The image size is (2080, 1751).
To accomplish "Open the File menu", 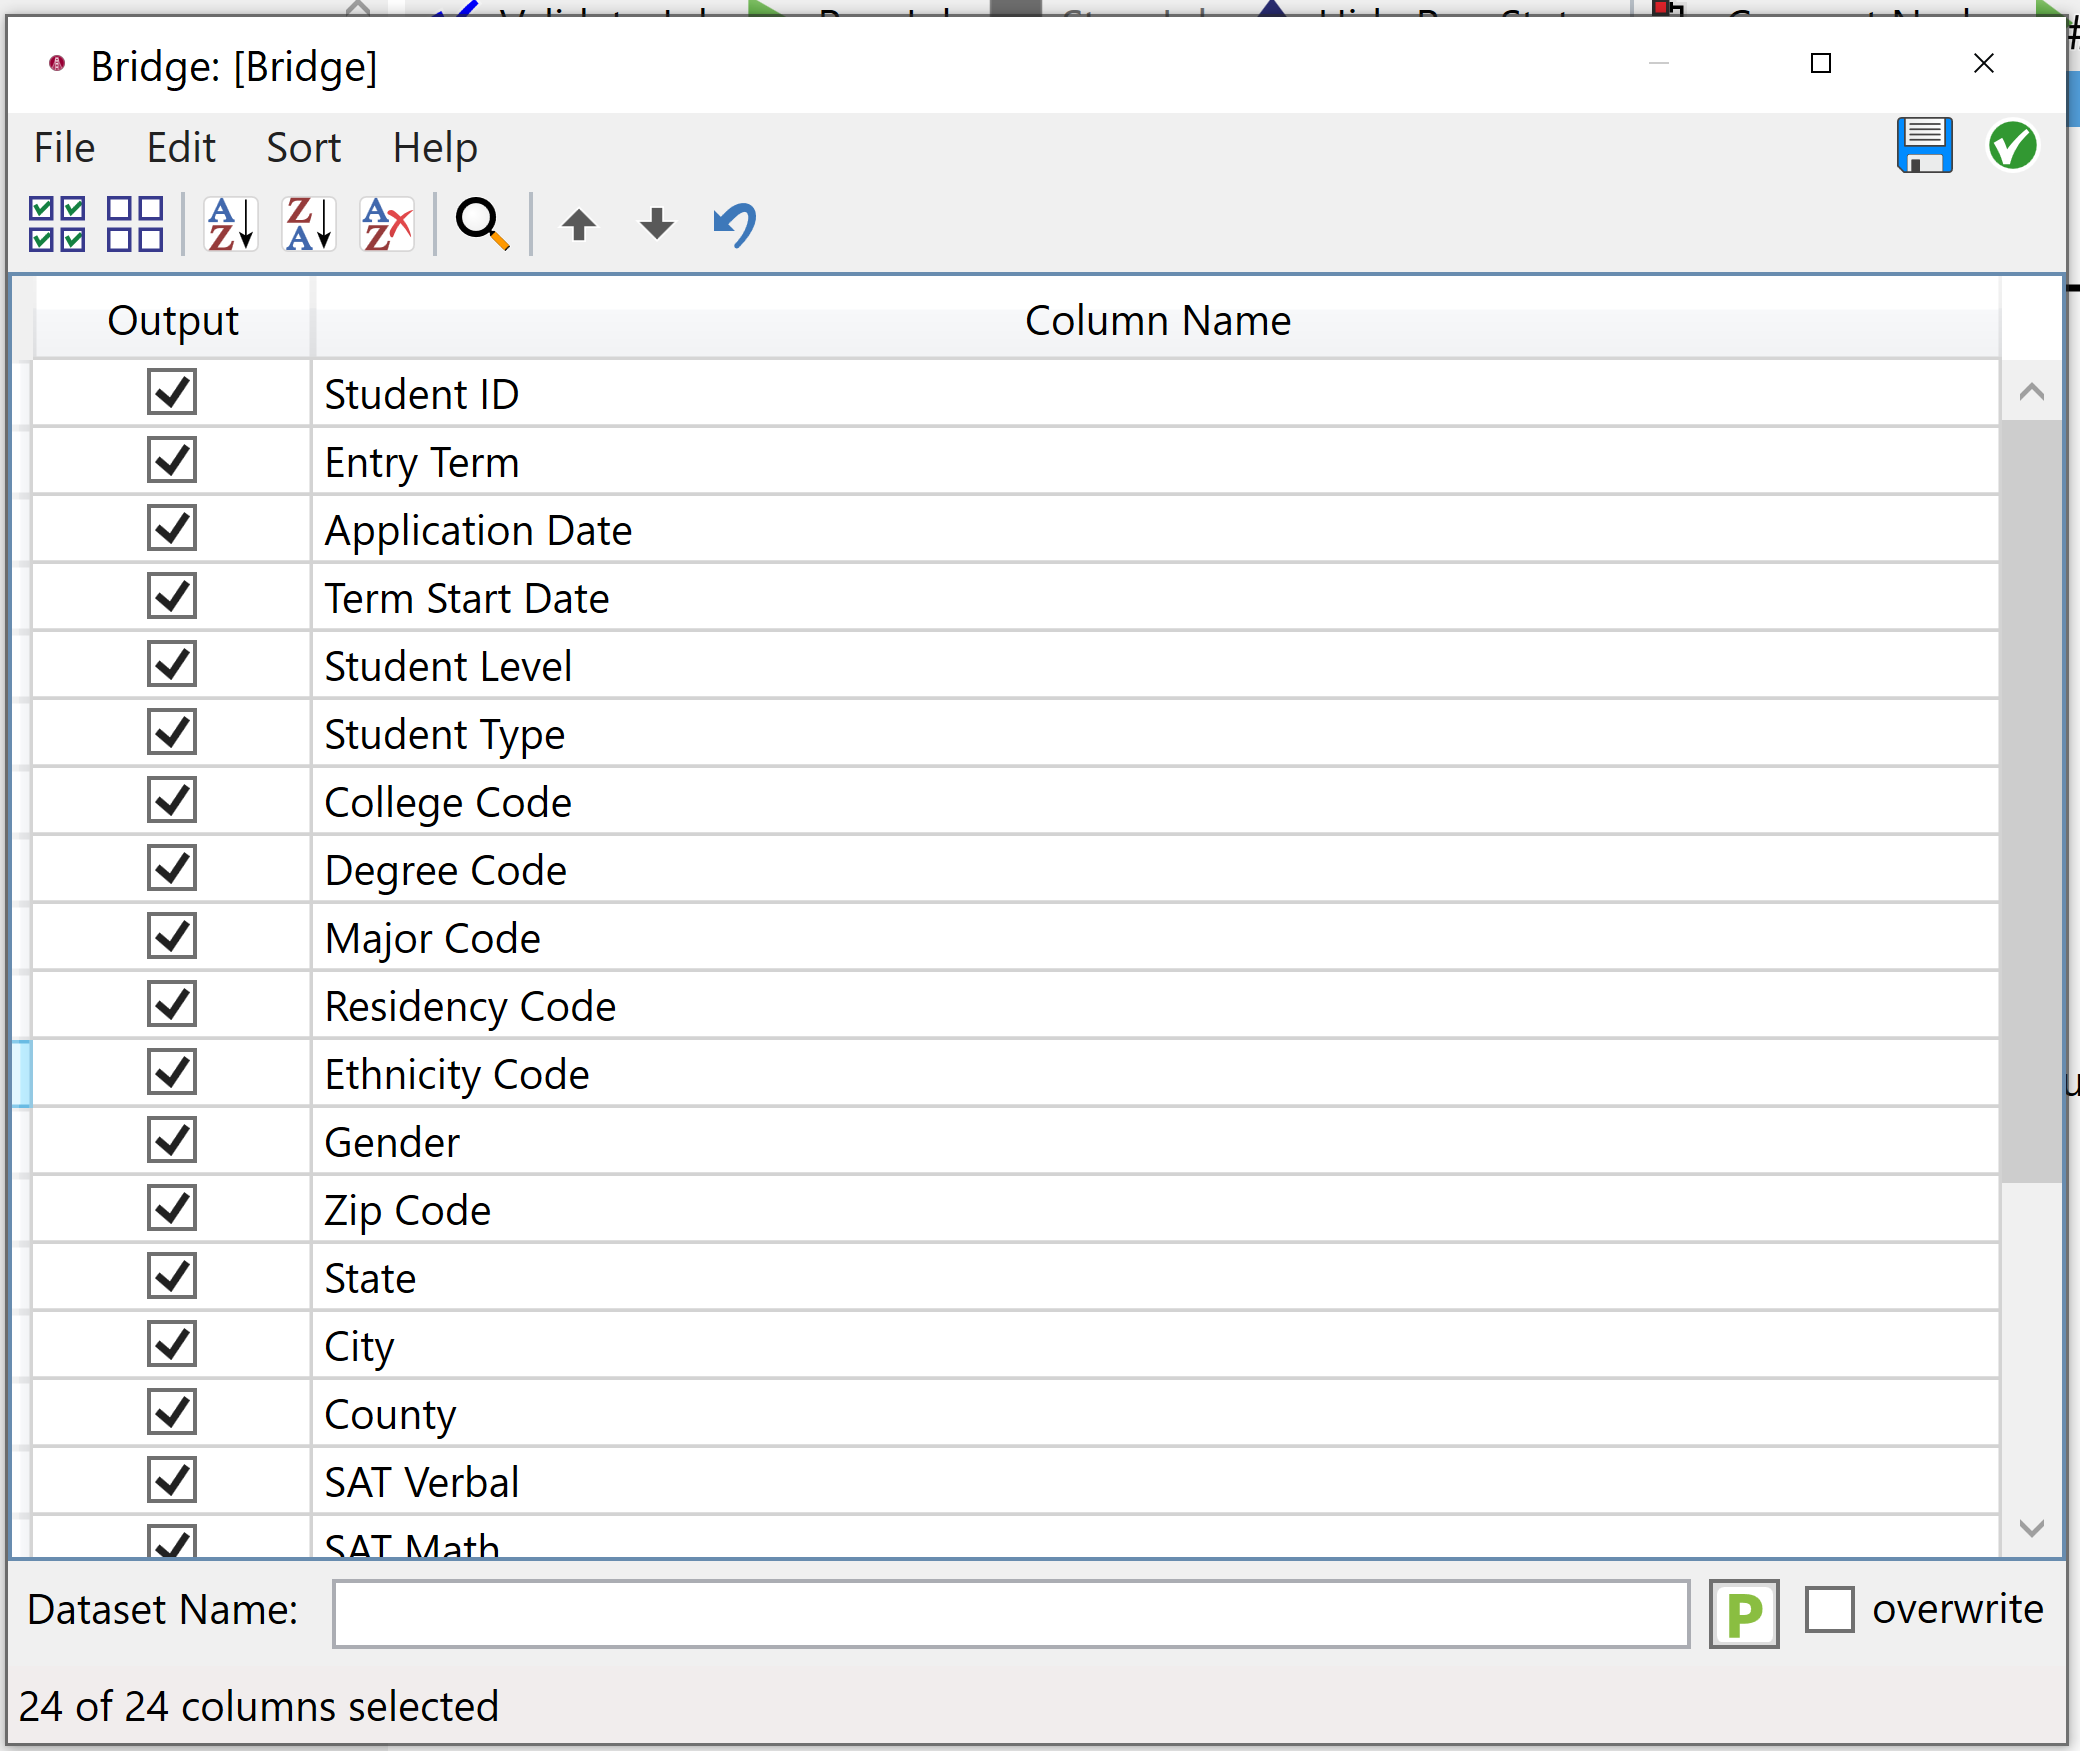I will click(x=64, y=148).
